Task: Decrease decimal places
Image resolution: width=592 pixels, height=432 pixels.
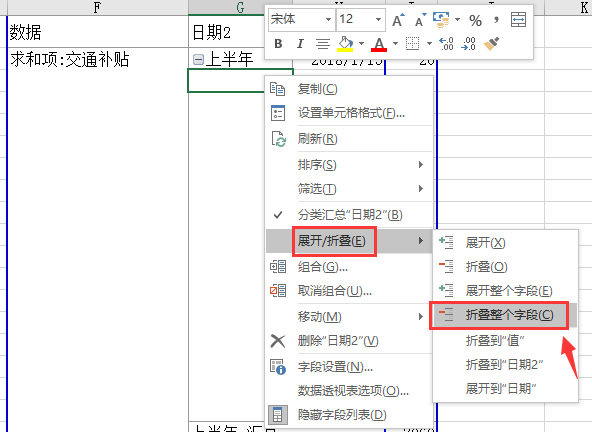Action: 469,44
